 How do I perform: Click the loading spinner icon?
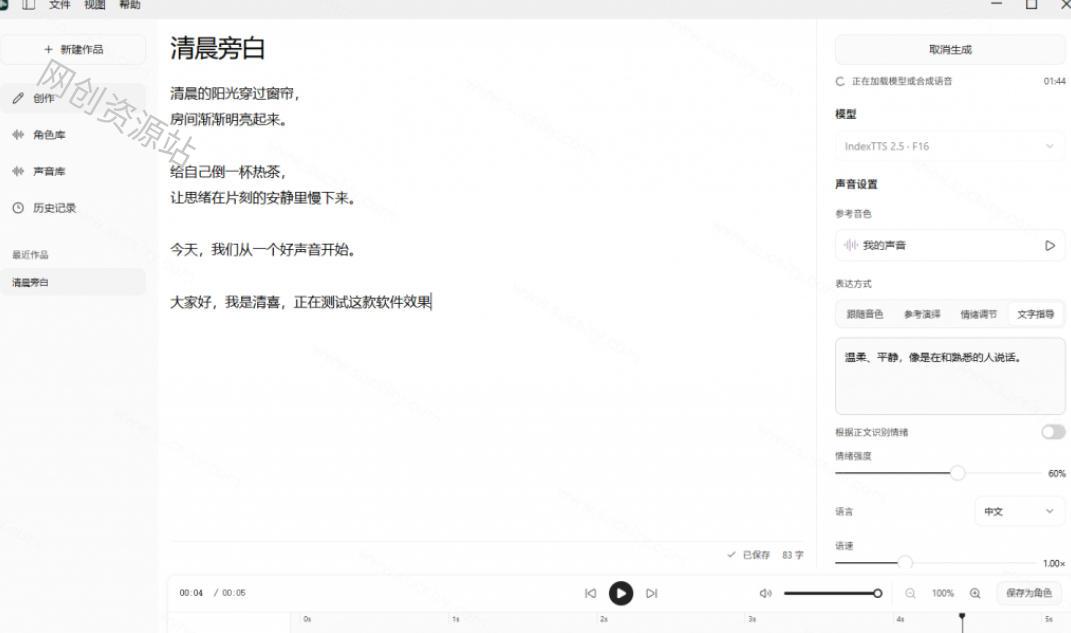[x=840, y=81]
